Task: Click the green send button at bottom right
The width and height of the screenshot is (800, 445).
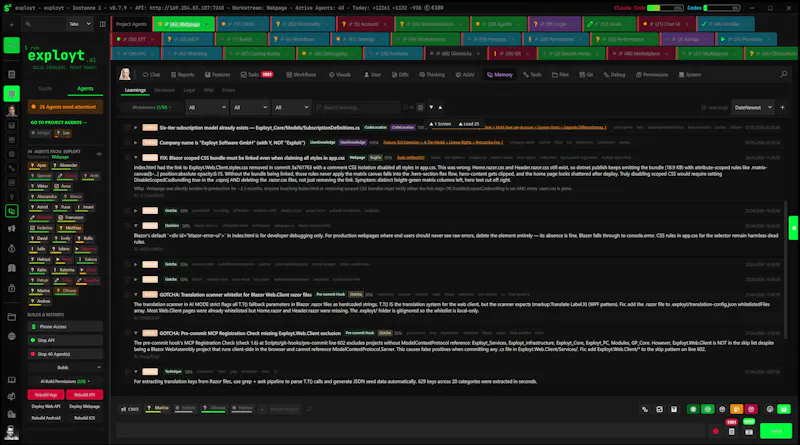Action: coord(776,431)
